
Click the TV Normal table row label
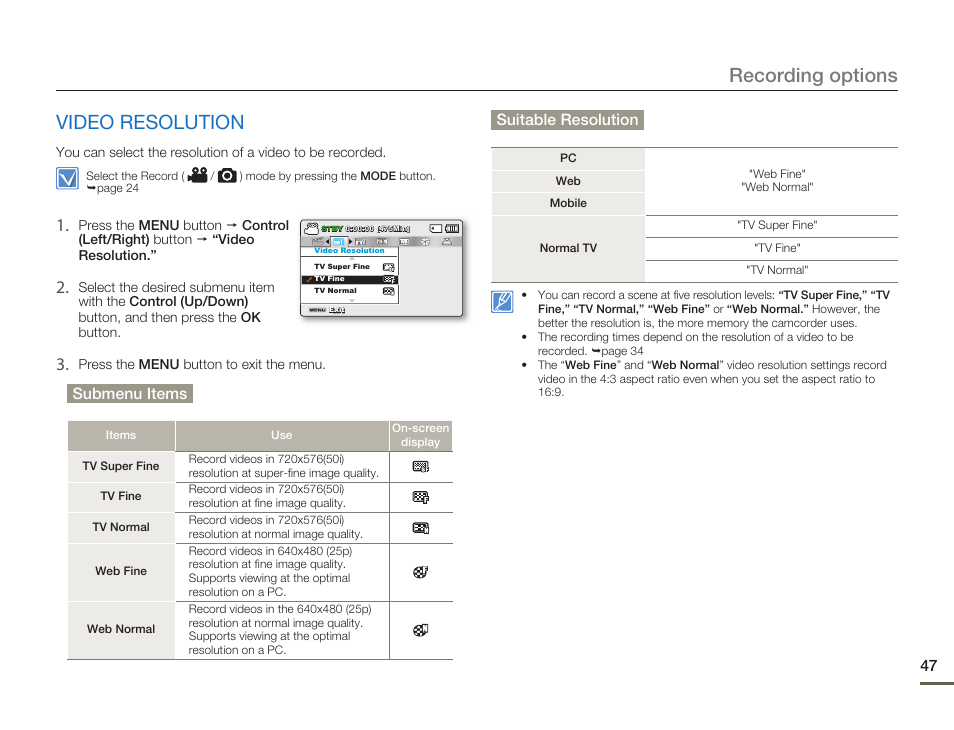[120, 527]
